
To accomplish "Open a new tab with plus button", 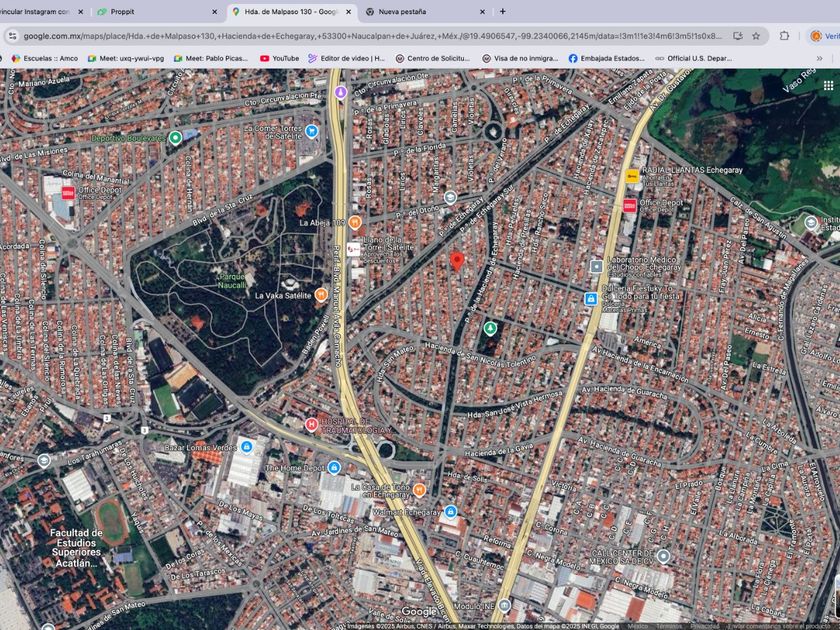I will point(502,11).
